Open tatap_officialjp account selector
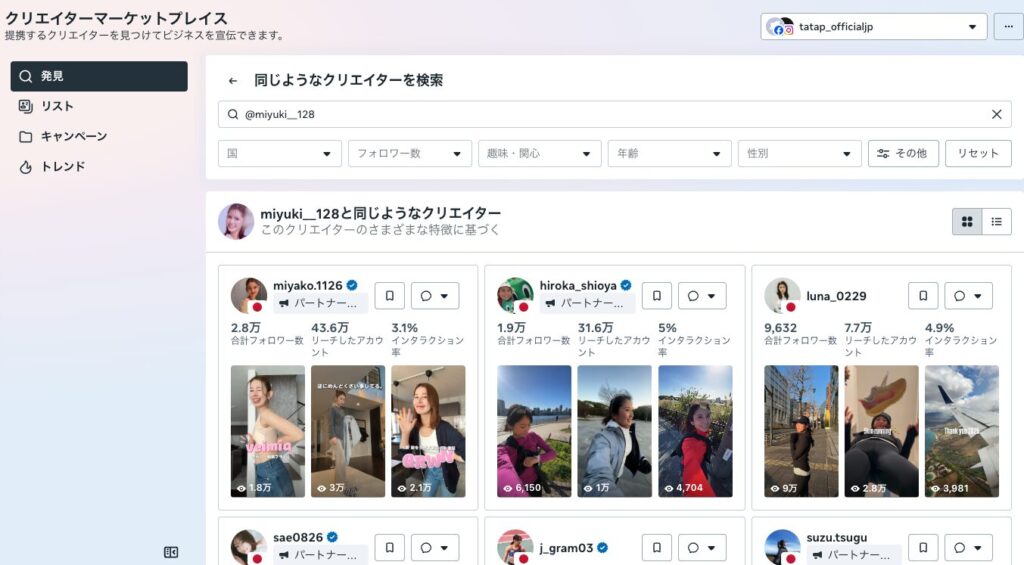The width and height of the screenshot is (1024, 565). click(x=874, y=27)
